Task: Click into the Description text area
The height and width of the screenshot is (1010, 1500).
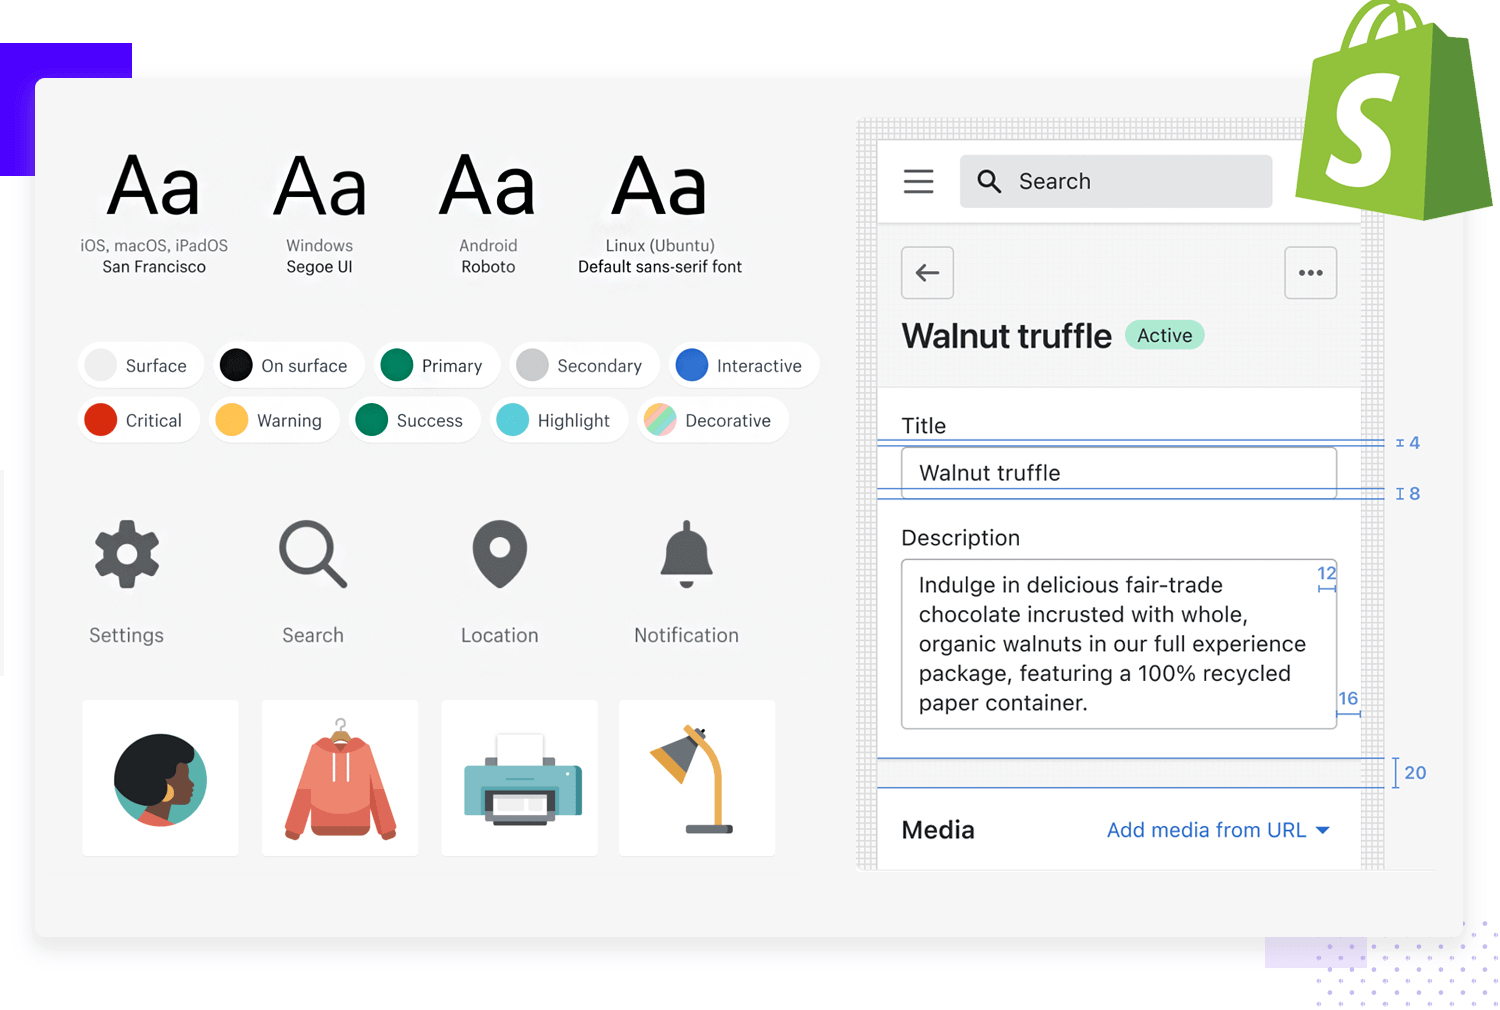Action: click(1118, 644)
